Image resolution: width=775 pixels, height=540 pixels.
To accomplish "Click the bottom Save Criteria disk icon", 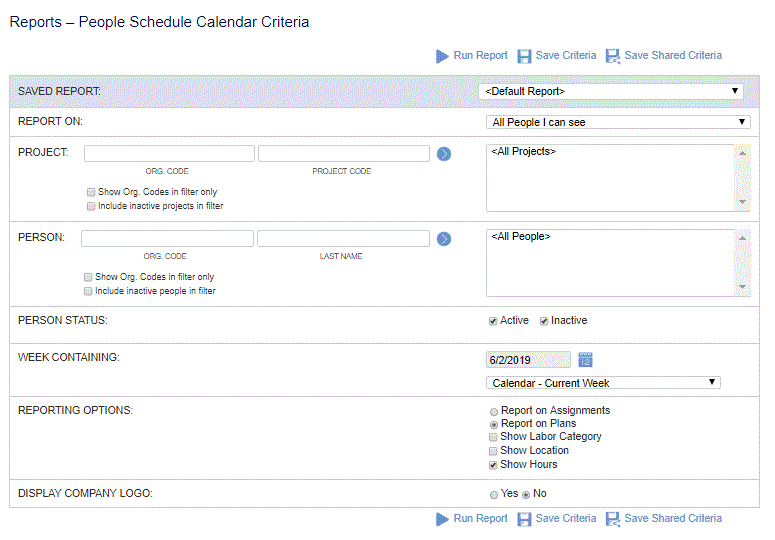I will 525,519.
